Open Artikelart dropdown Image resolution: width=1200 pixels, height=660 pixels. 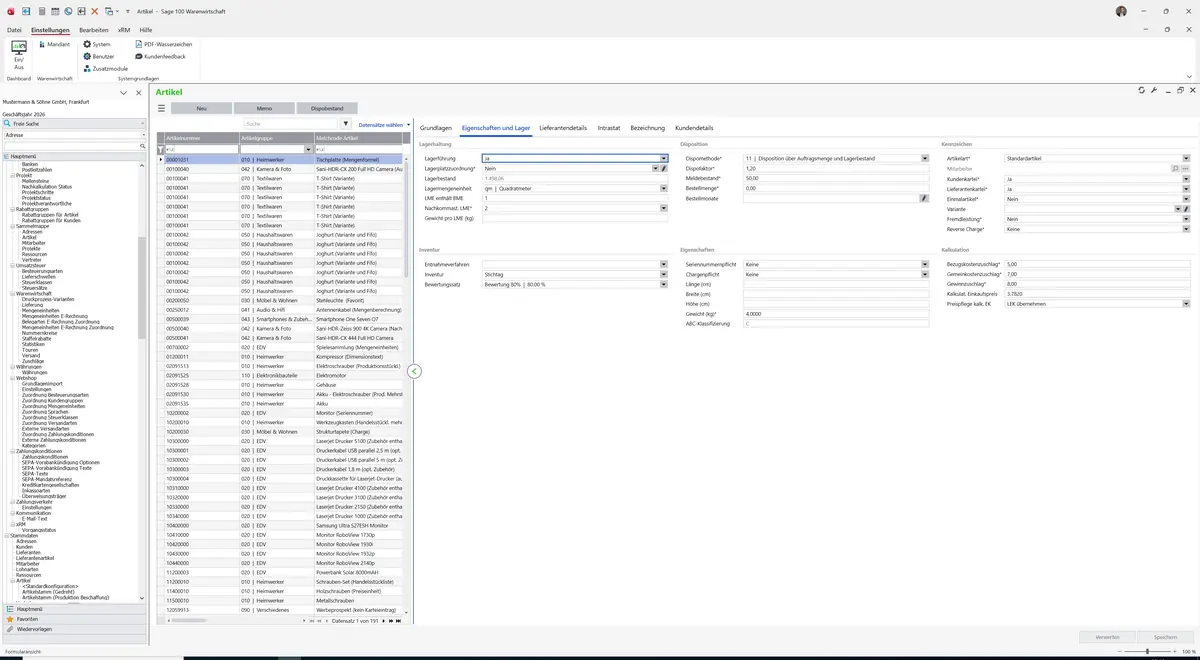pyautogui.click(x=1186, y=158)
